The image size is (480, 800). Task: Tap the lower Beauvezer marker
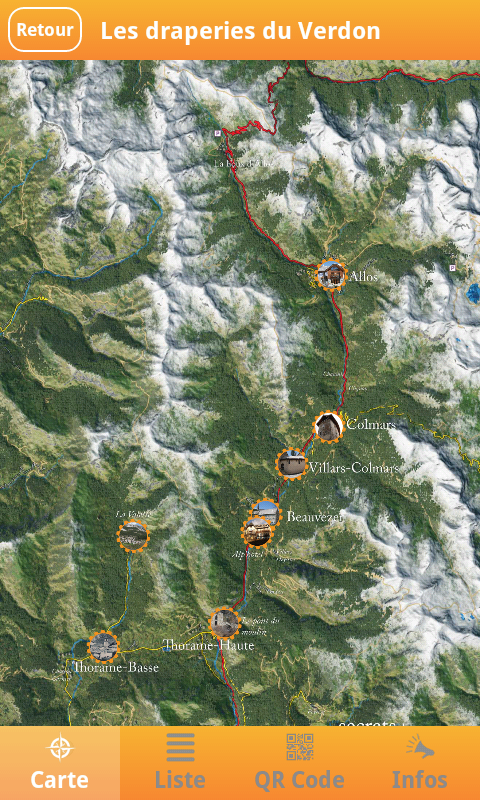pyautogui.click(x=258, y=531)
